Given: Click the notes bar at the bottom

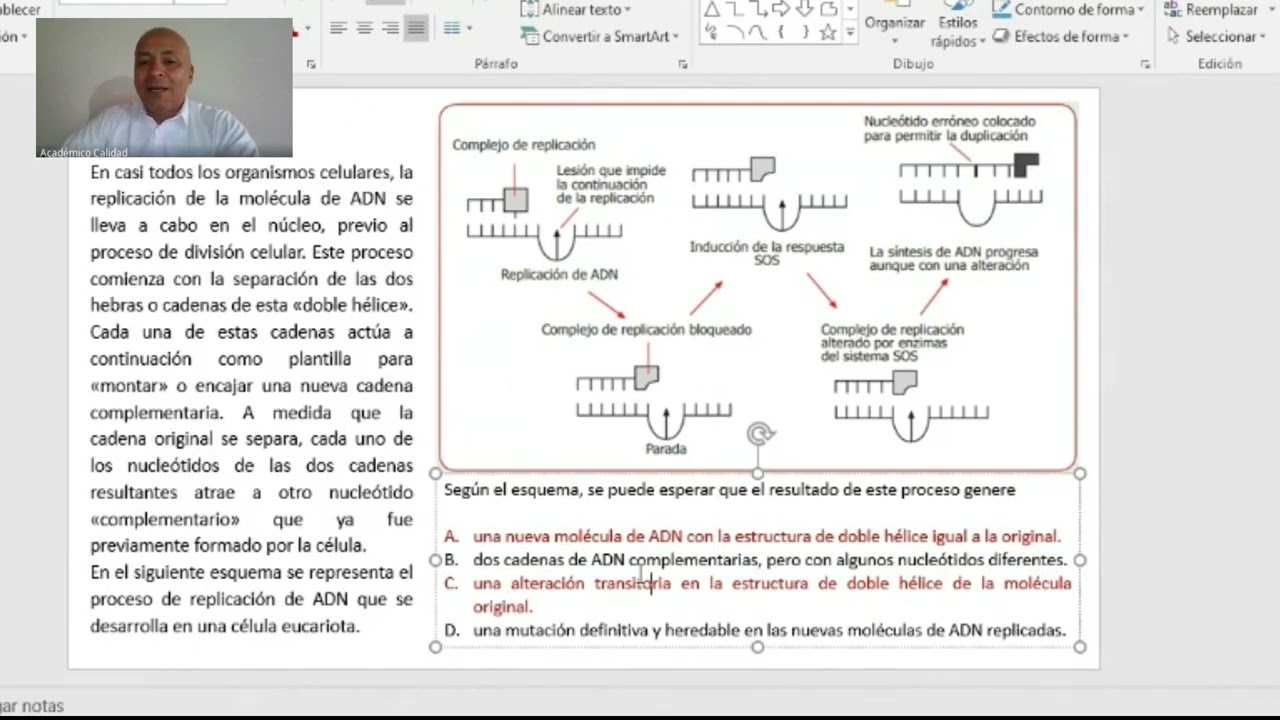Looking at the screenshot, I should pos(640,705).
